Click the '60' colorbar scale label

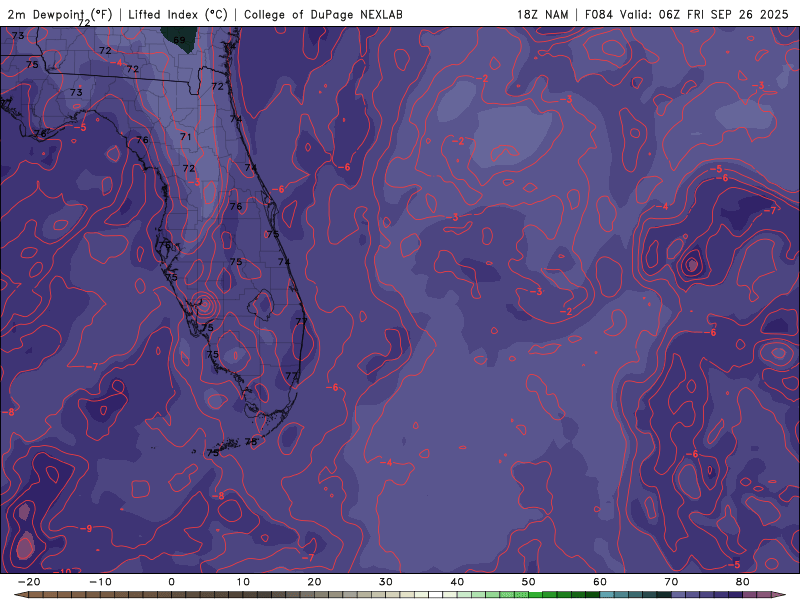pos(600,582)
